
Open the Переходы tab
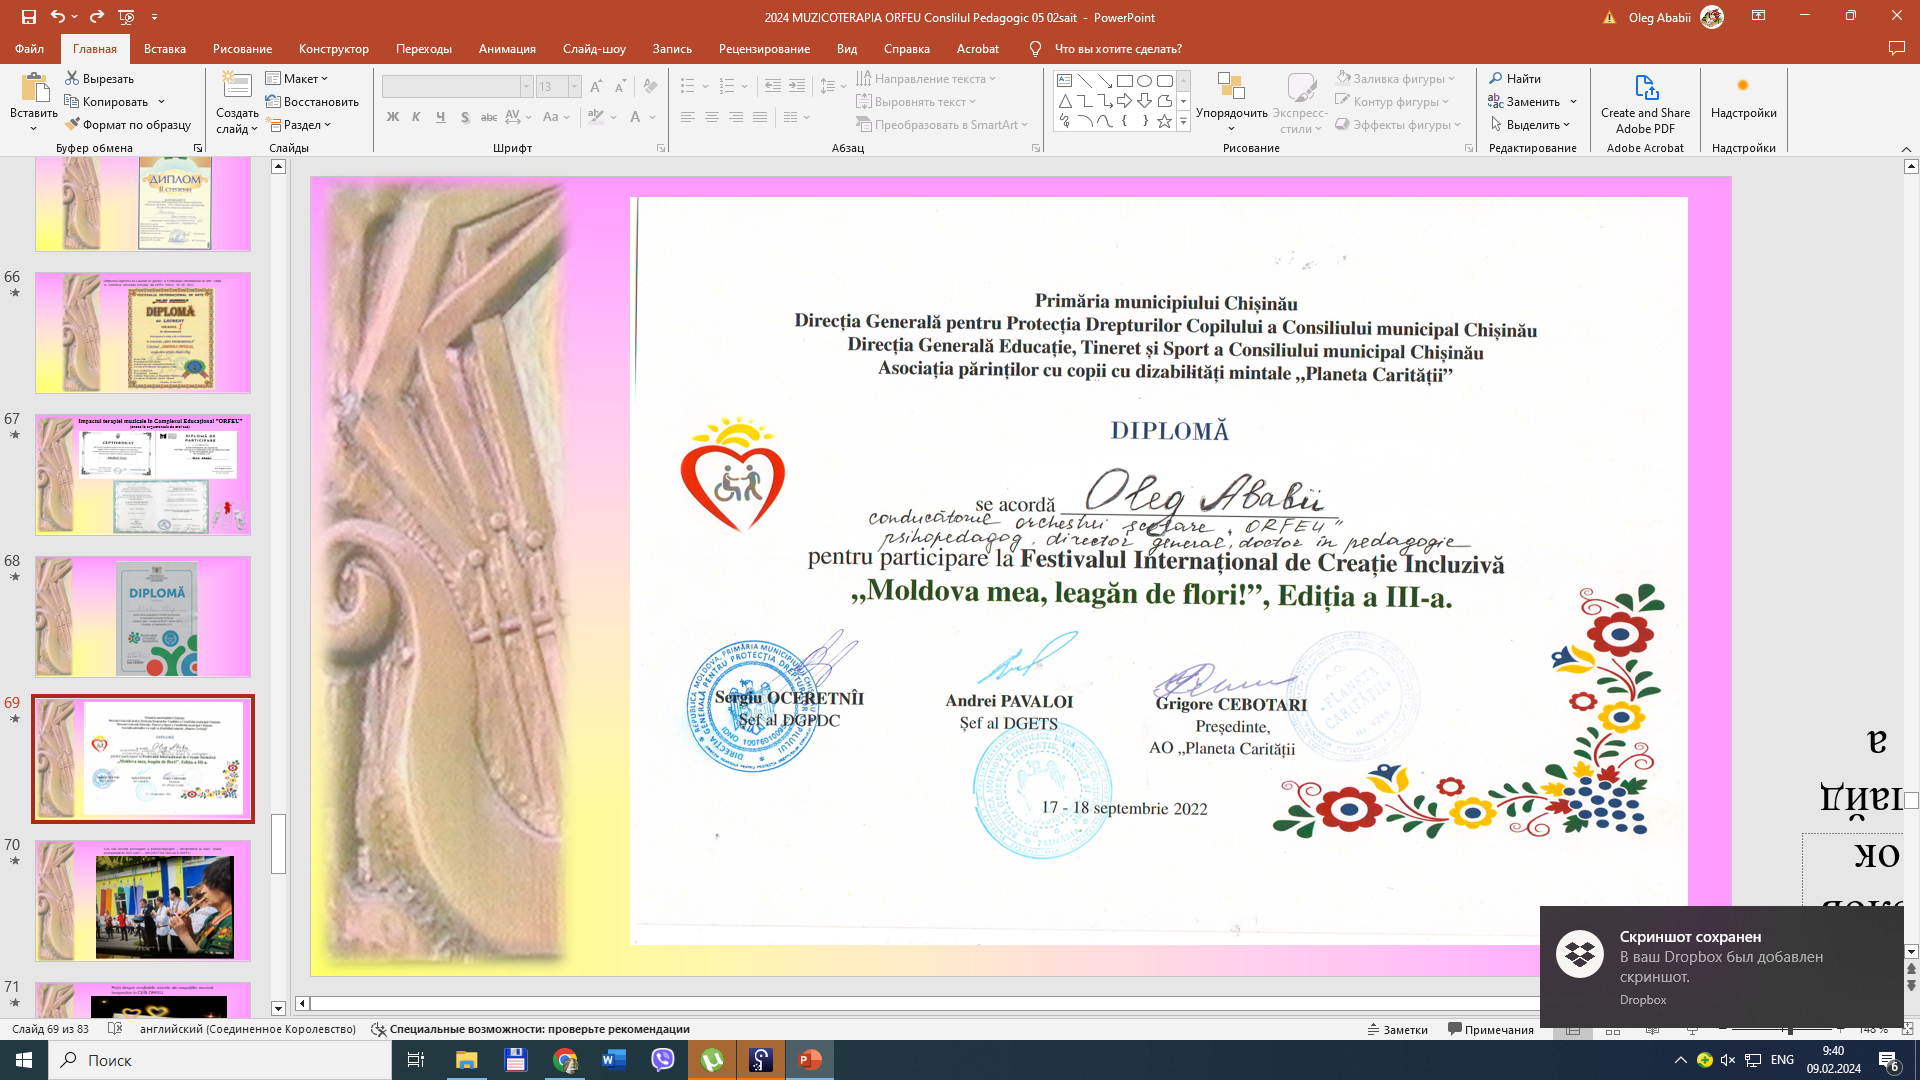(x=423, y=48)
